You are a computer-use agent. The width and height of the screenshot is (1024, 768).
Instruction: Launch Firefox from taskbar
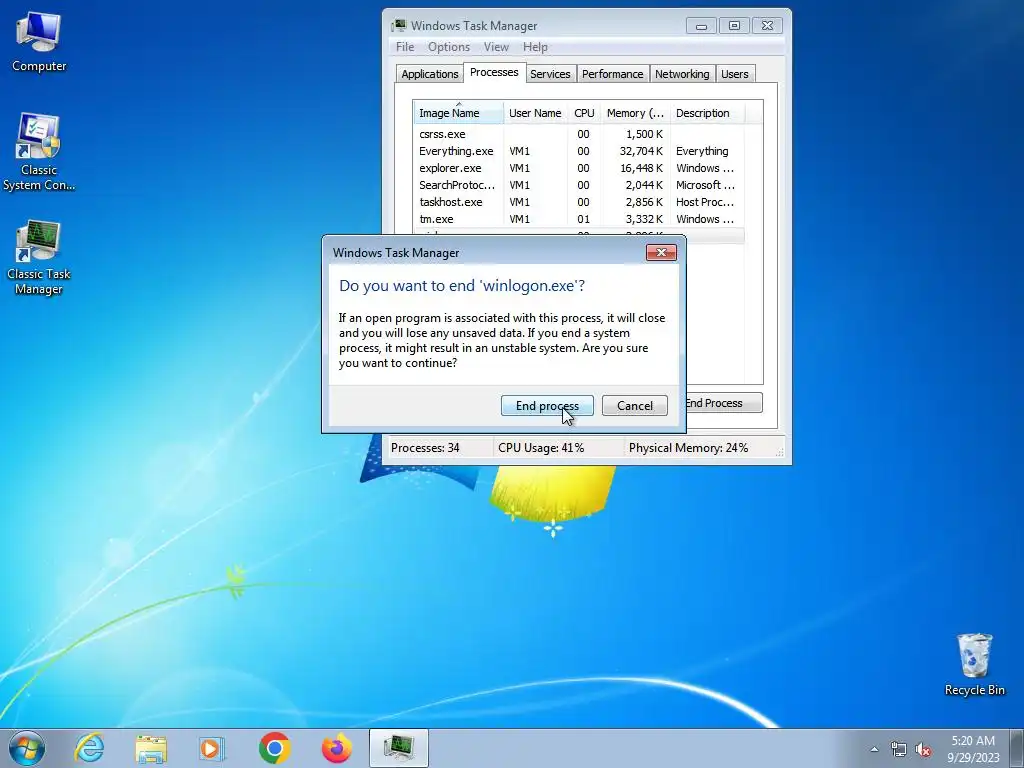[x=336, y=748]
